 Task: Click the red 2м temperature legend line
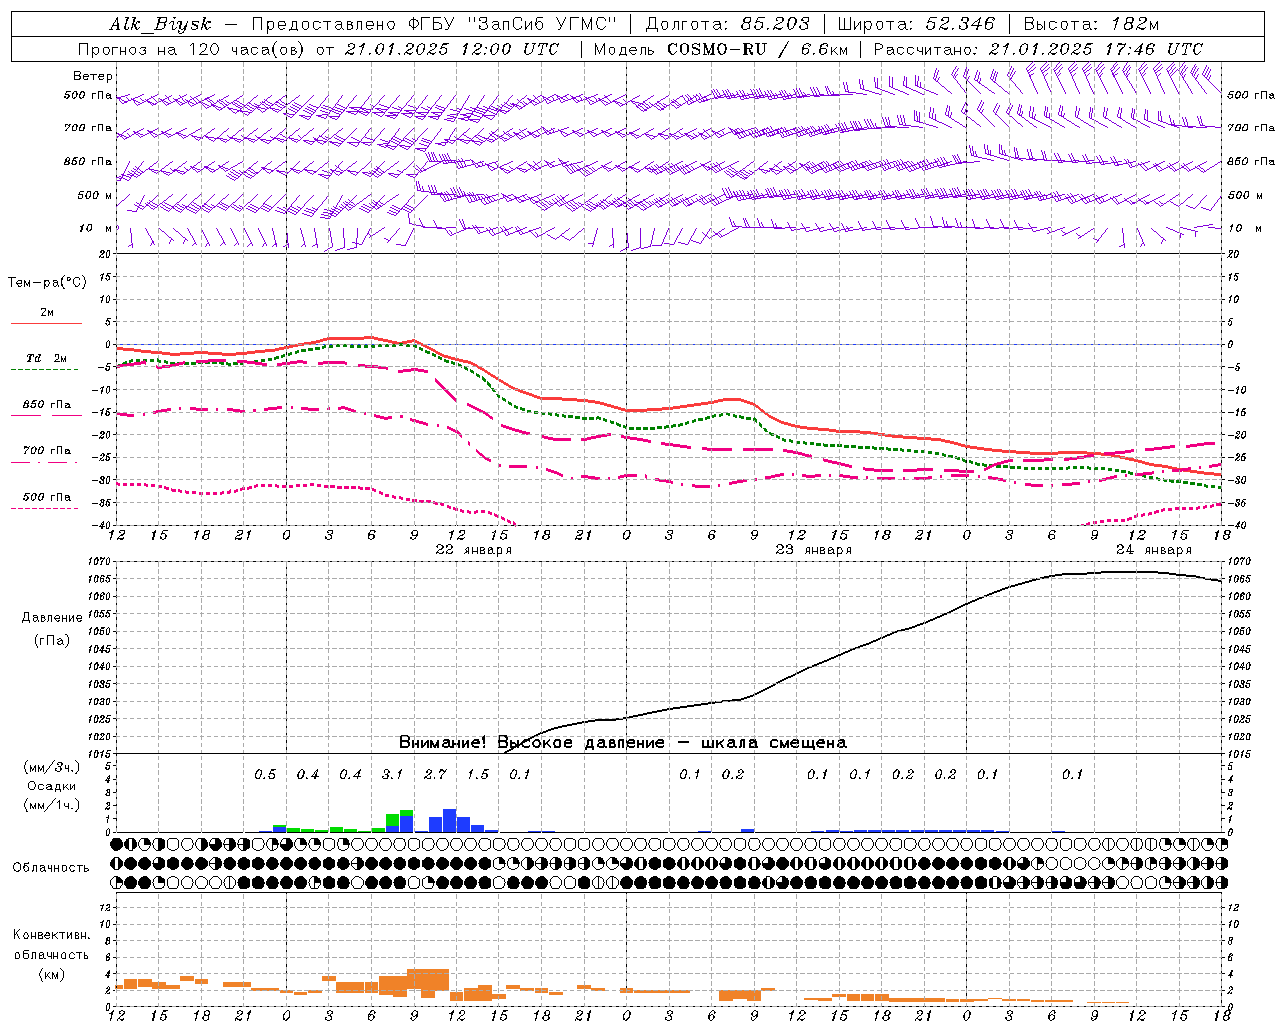(x=46, y=323)
